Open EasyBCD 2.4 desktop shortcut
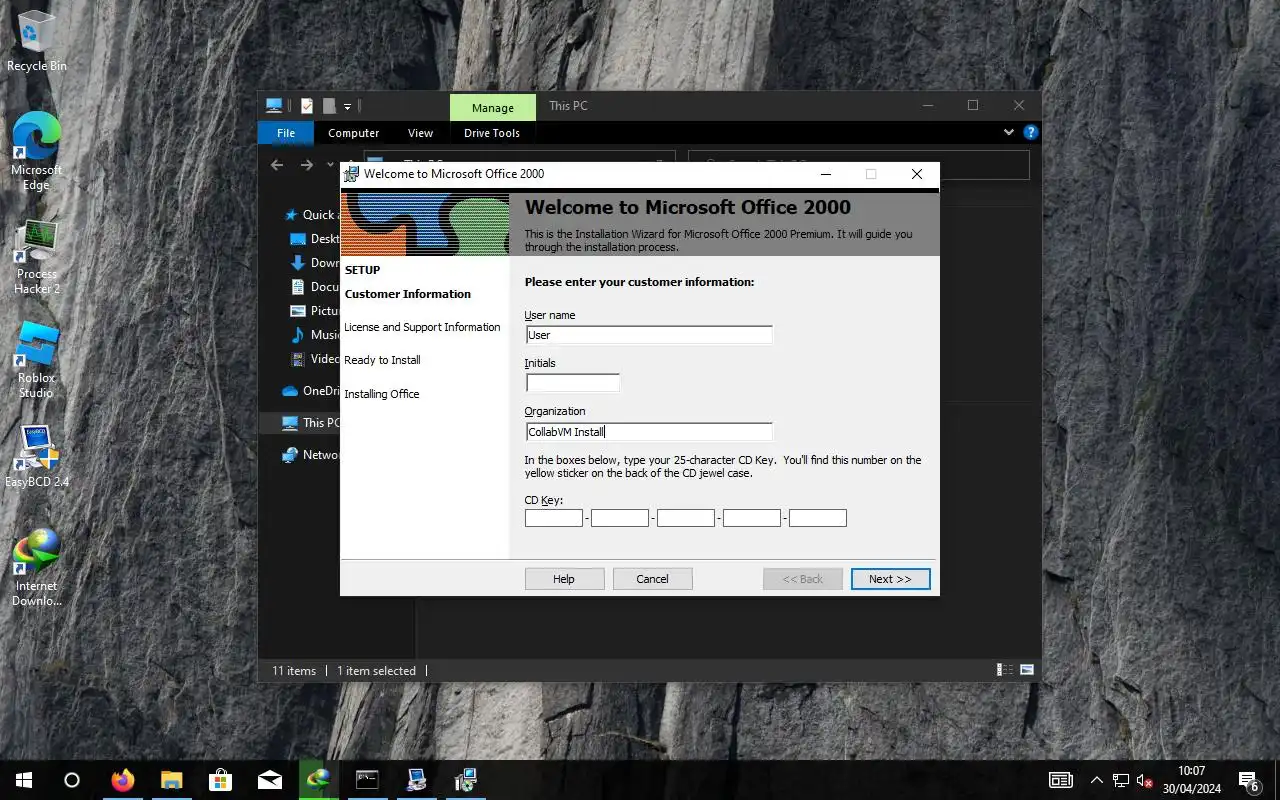The width and height of the screenshot is (1280, 800). coord(37,456)
